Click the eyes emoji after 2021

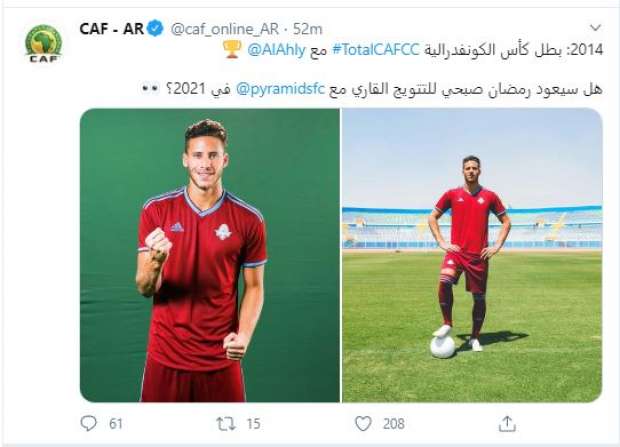(151, 89)
